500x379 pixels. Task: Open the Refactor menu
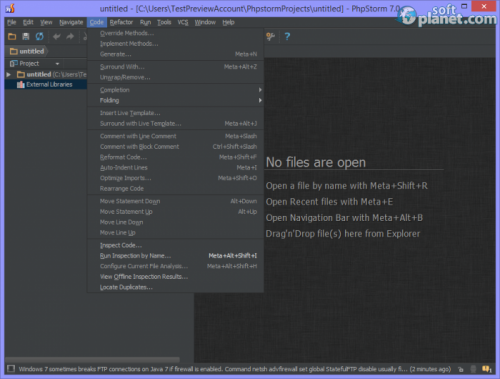click(121, 22)
